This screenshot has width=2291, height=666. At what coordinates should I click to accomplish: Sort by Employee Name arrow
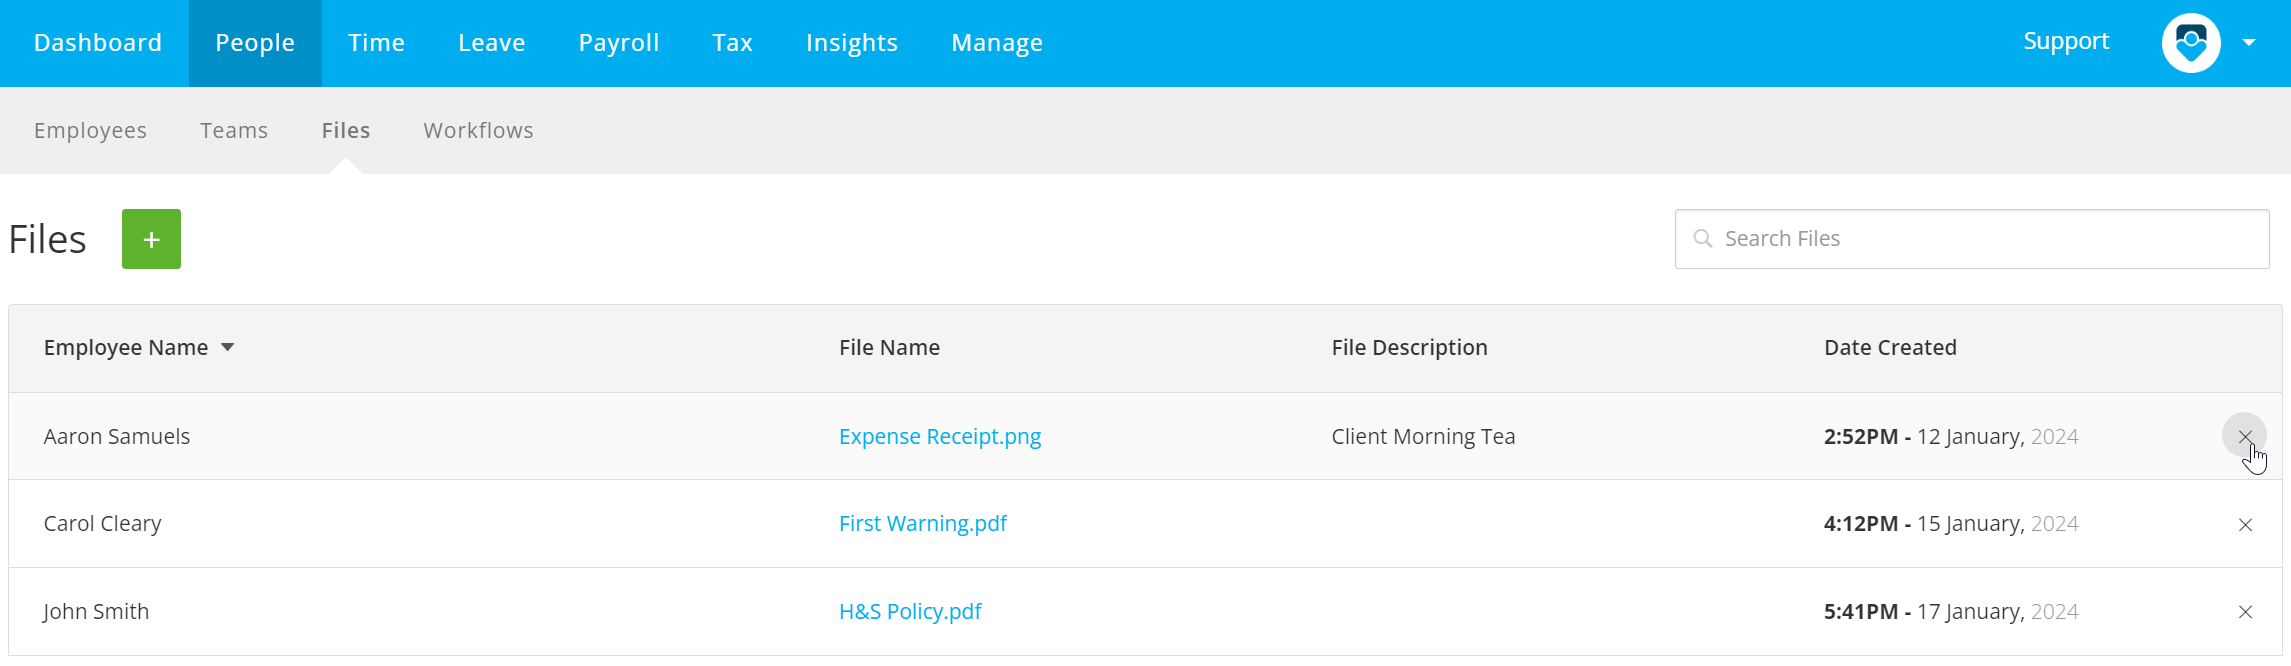(228, 347)
